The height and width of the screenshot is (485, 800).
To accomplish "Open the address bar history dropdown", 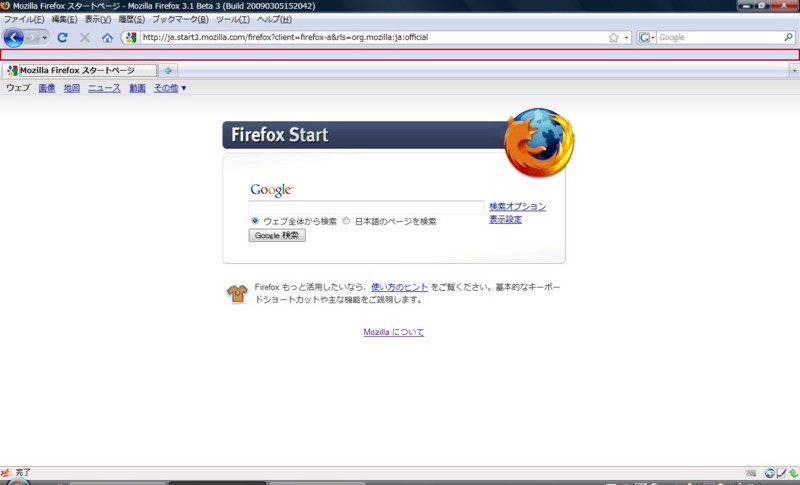I will 627,37.
